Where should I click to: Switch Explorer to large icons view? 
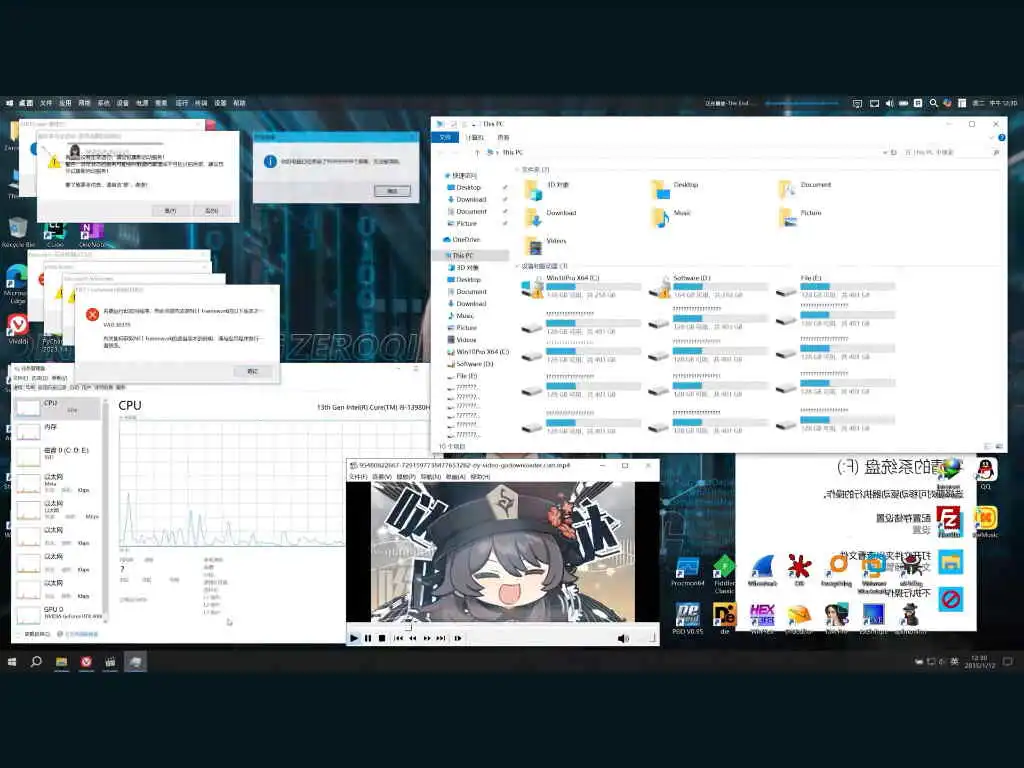click(x=1000, y=447)
